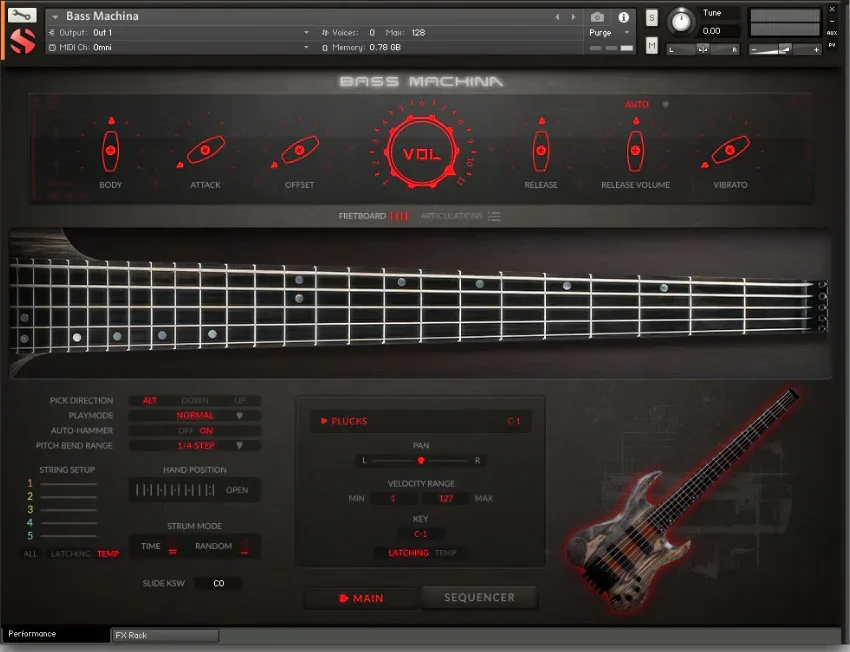Switch to the SEQUENCER tab
The height and width of the screenshot is (652, 850).
[x=479, y=597]
